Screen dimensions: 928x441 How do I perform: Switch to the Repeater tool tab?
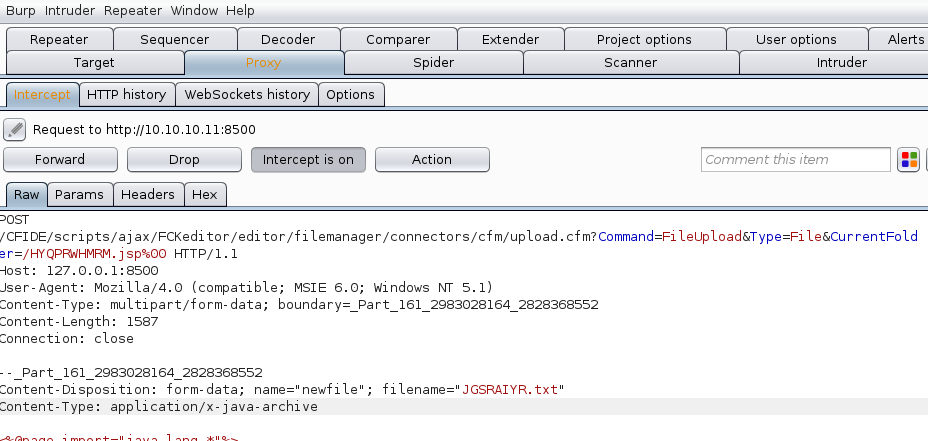point(59,40)
